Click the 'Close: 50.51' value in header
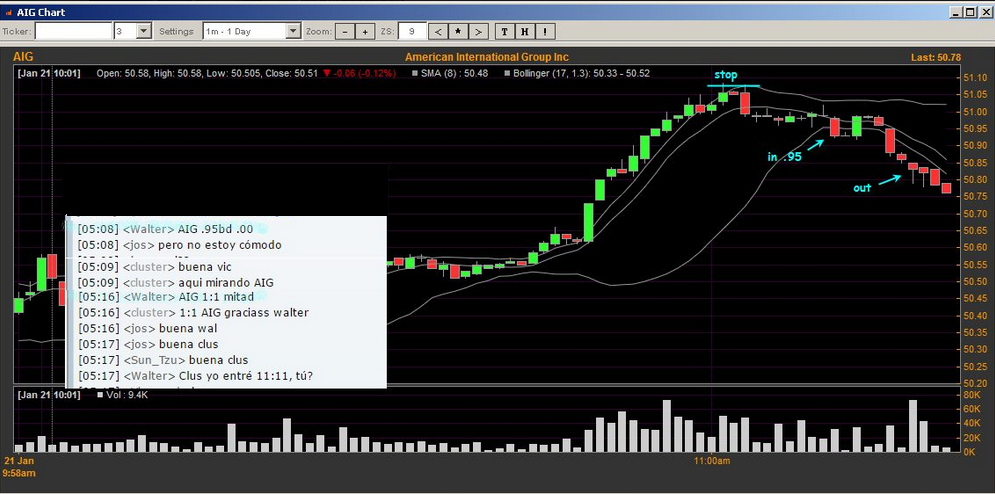Image resolution: width=995 pixels, height=494 pixels. point(293,74)
